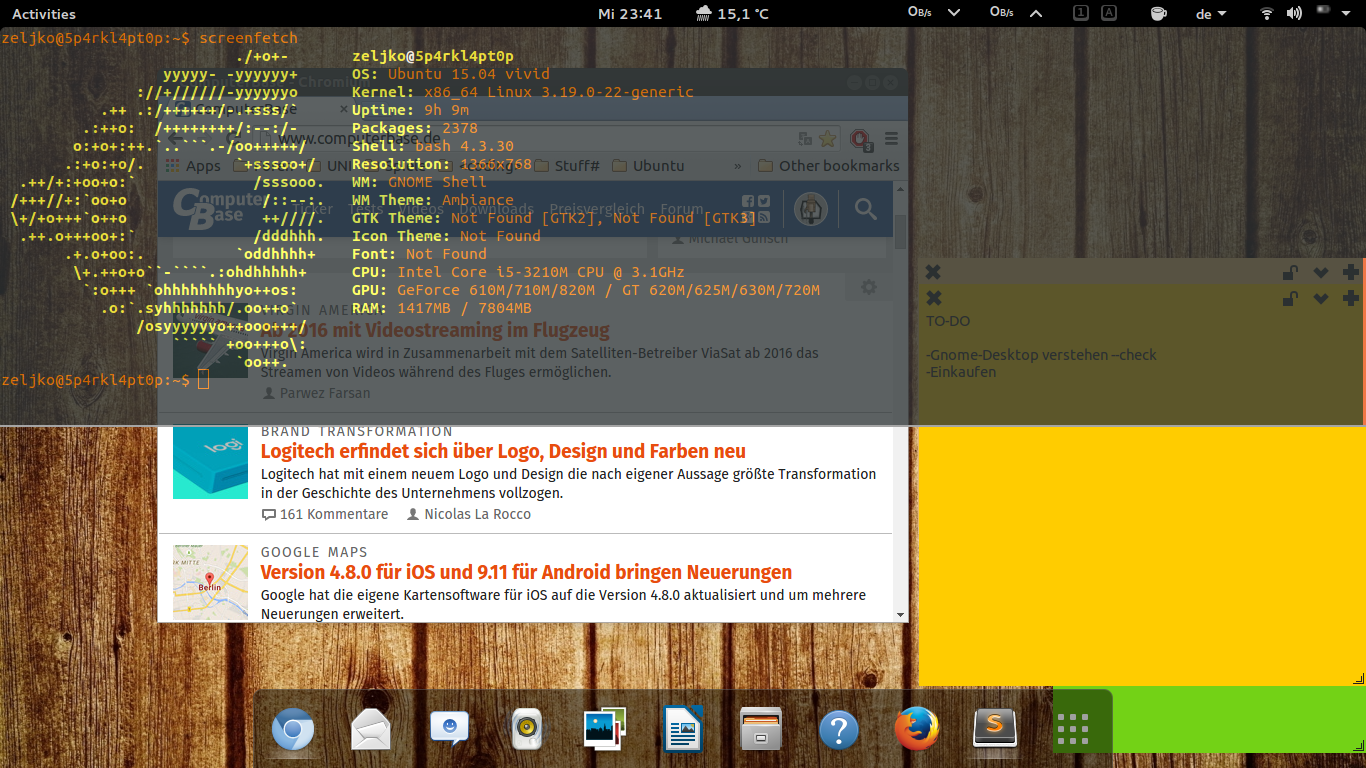Open article 'Version 4.8.0 für iOS'
Image resolution: width=1366 pixels, height=768 pixels.
coord(526,572)
